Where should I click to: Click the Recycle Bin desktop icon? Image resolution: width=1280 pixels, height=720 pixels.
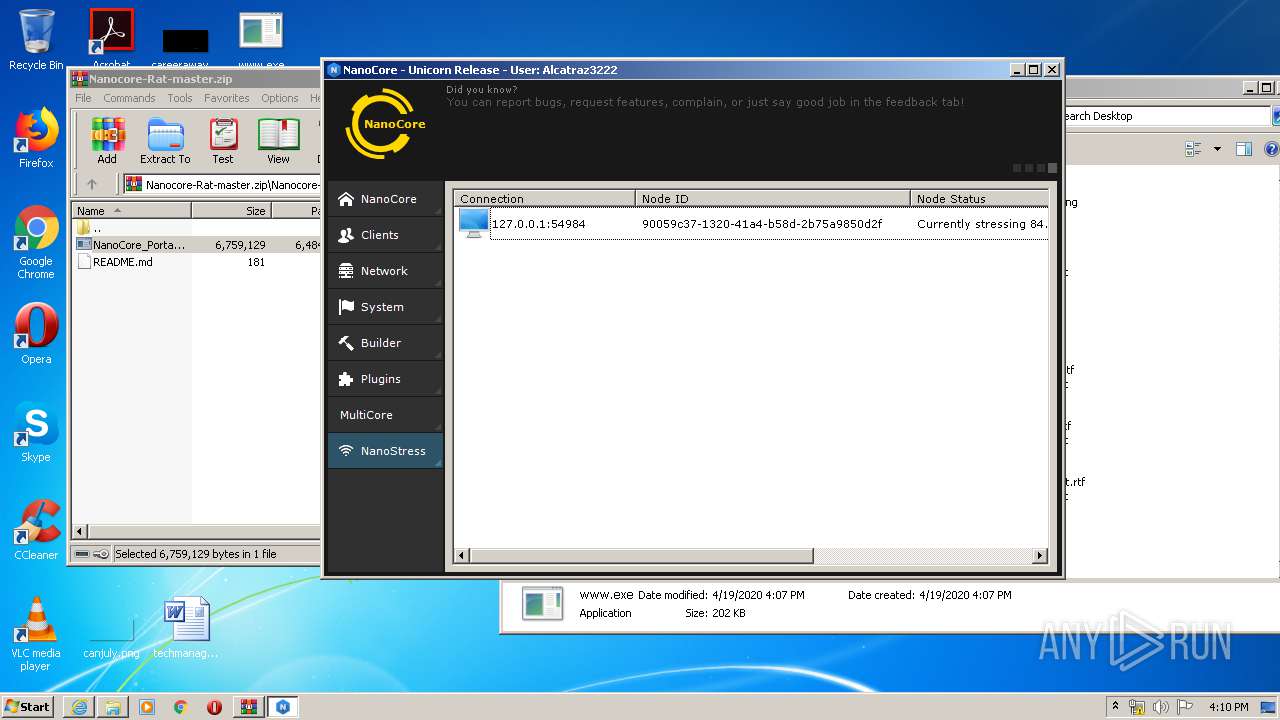coord(36,40)
